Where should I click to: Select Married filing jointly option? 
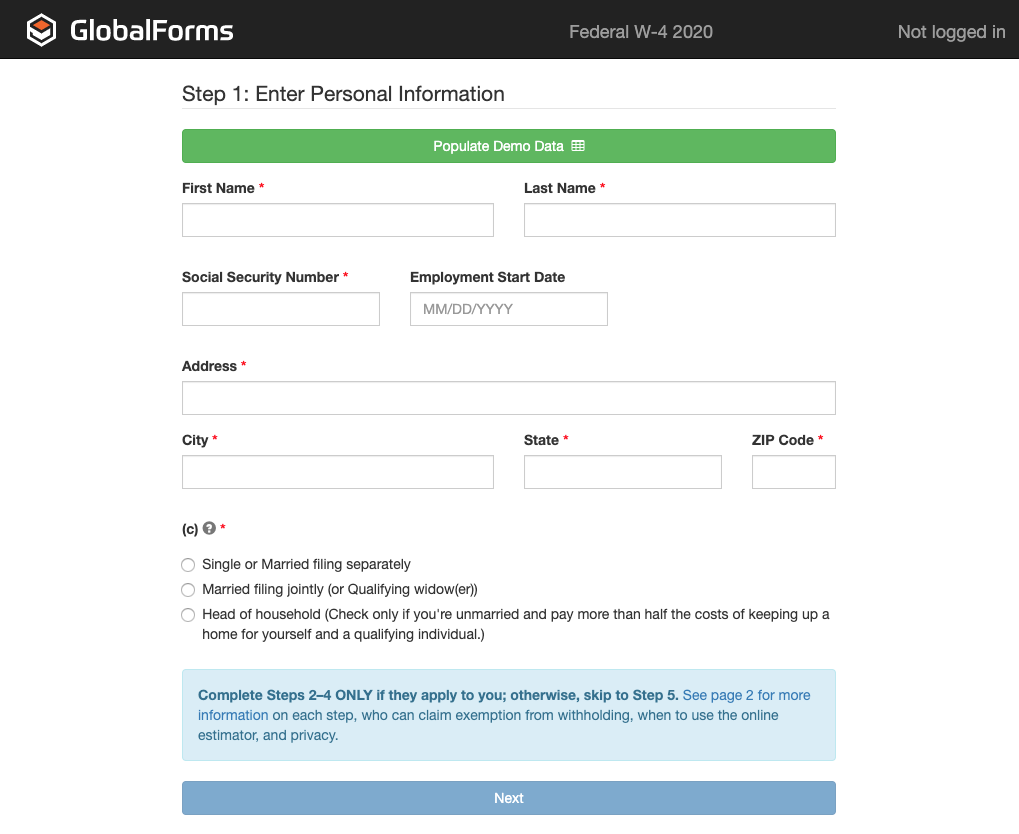point(188,590)
